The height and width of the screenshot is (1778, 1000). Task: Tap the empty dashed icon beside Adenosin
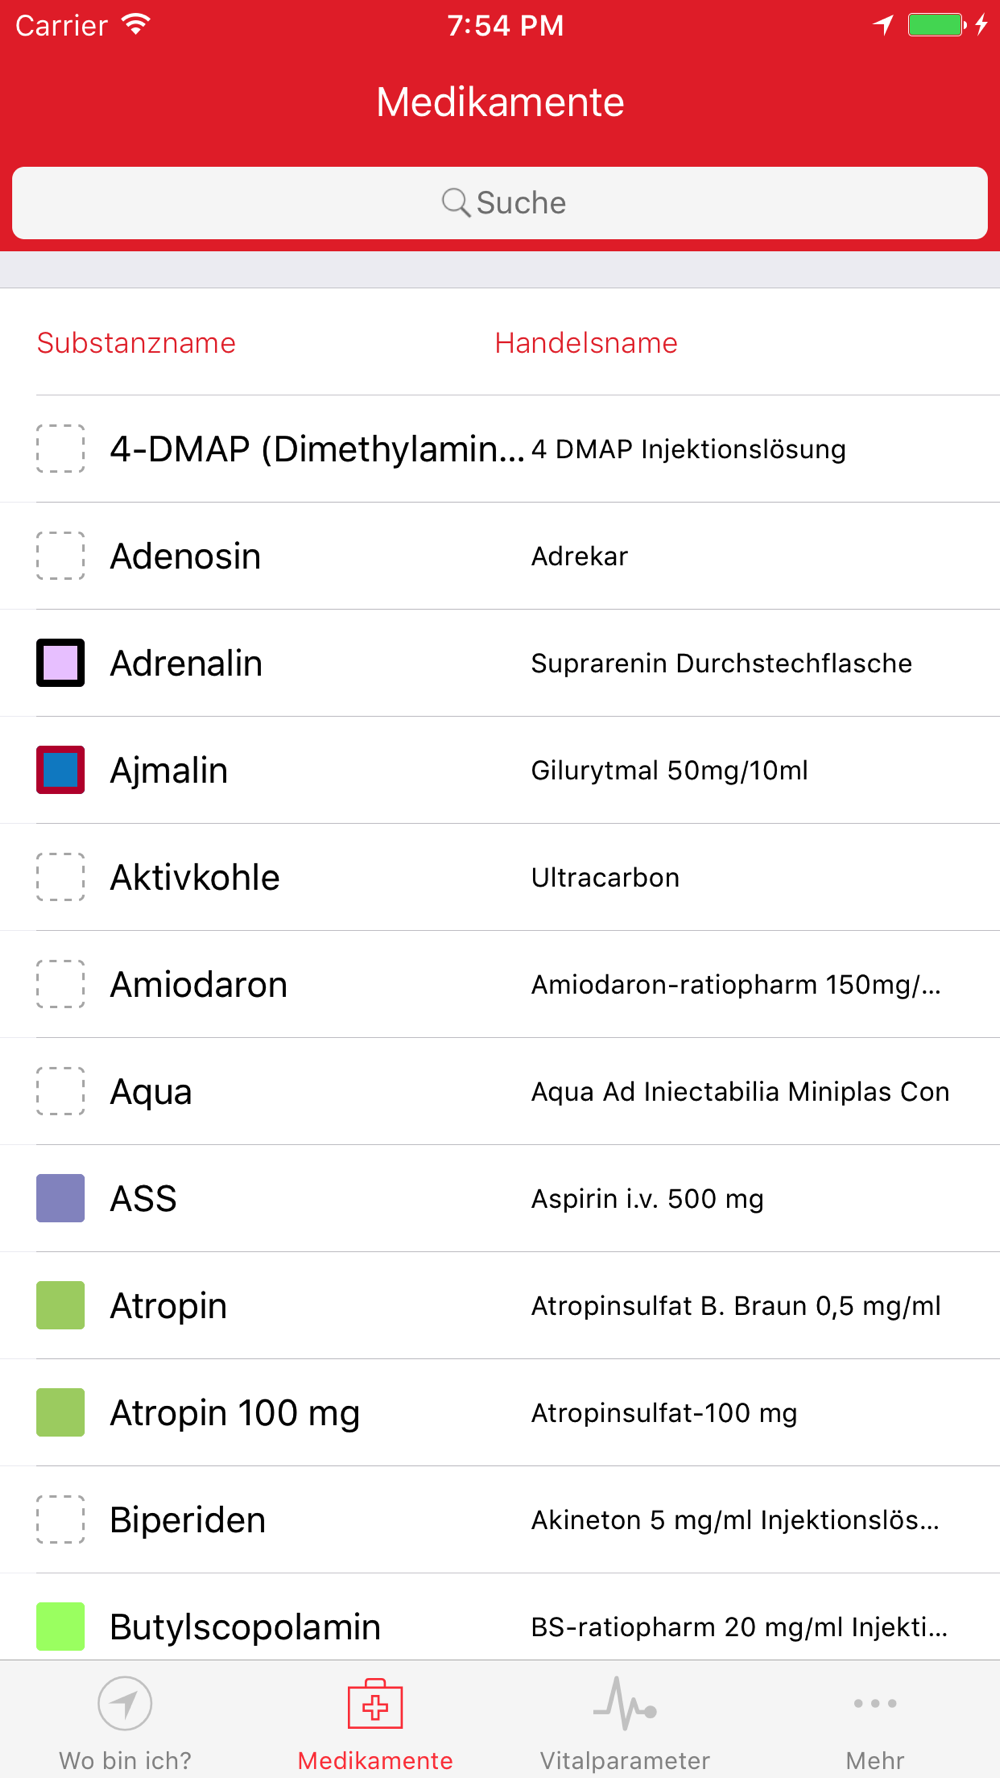[x=60, y=555]
